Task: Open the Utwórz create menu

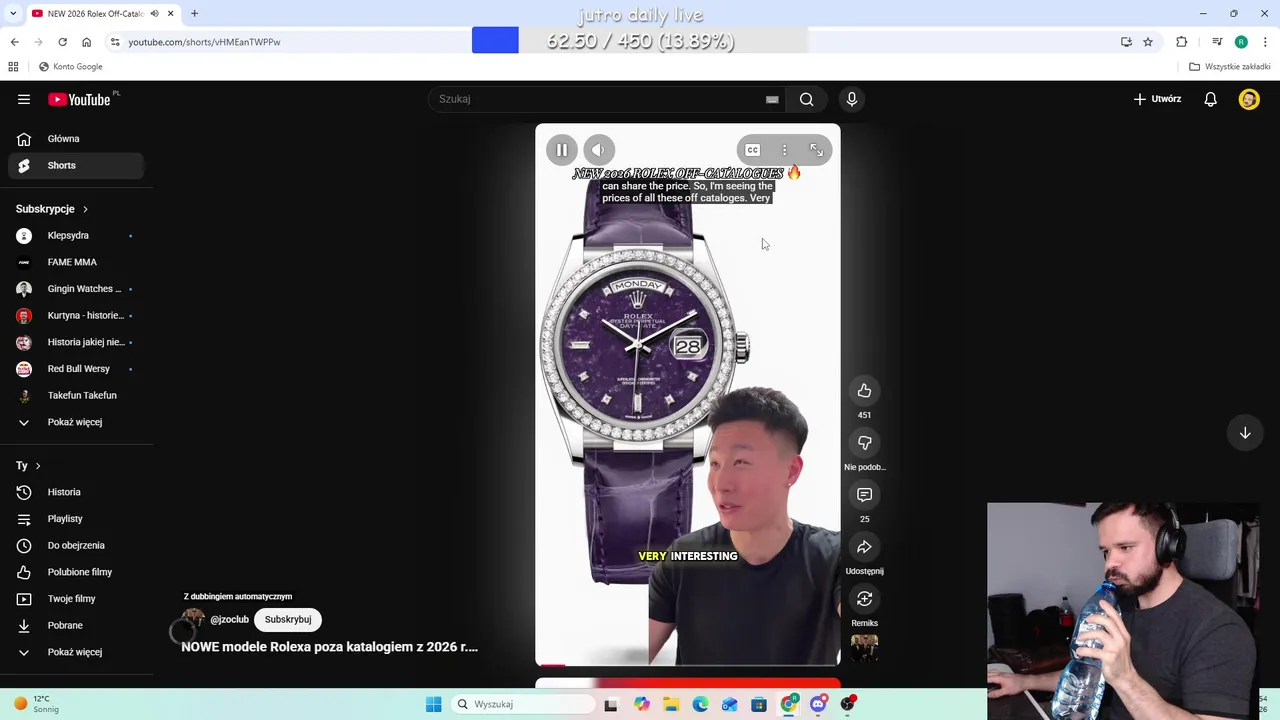Action: click(x=1157, y=99)
